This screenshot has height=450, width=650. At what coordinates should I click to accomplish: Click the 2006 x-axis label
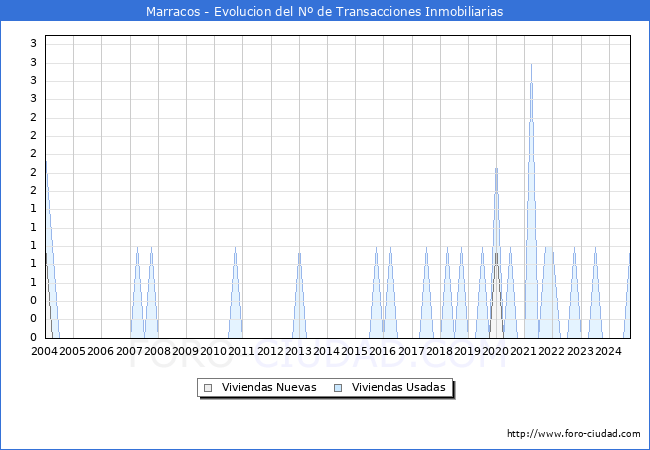101,351
